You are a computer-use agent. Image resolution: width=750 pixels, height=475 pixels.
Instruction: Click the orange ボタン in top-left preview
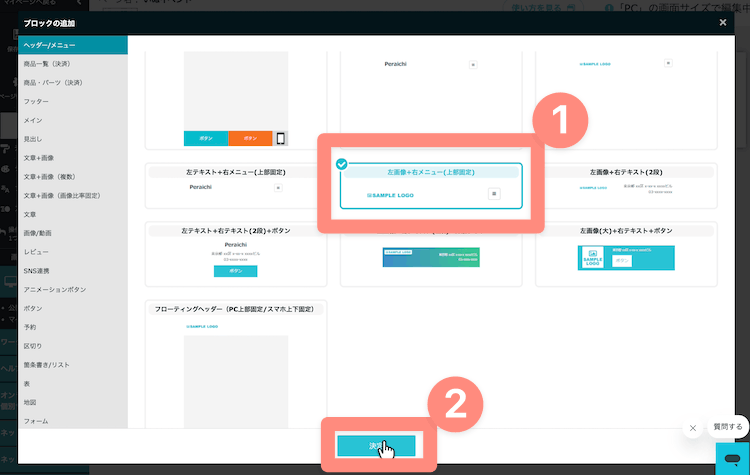tap(250, 138)
